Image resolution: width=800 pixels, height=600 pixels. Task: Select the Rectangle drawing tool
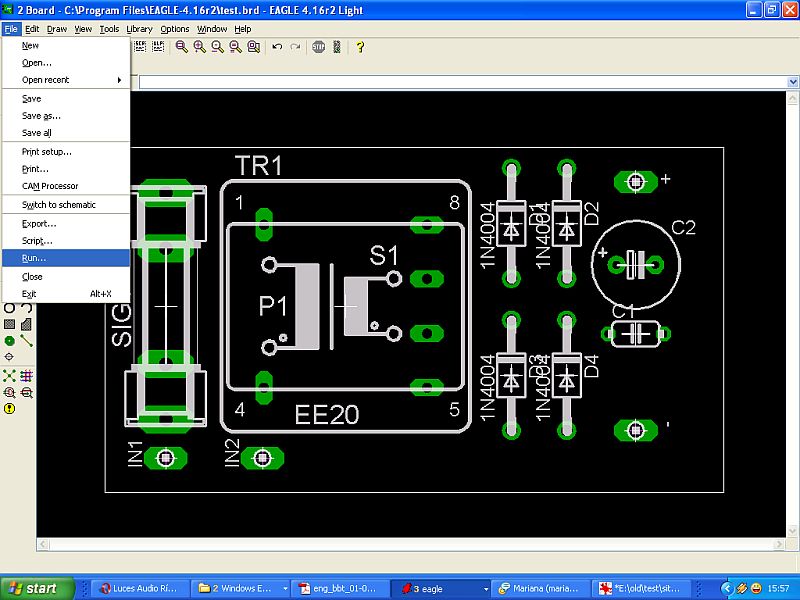[9, 324]
